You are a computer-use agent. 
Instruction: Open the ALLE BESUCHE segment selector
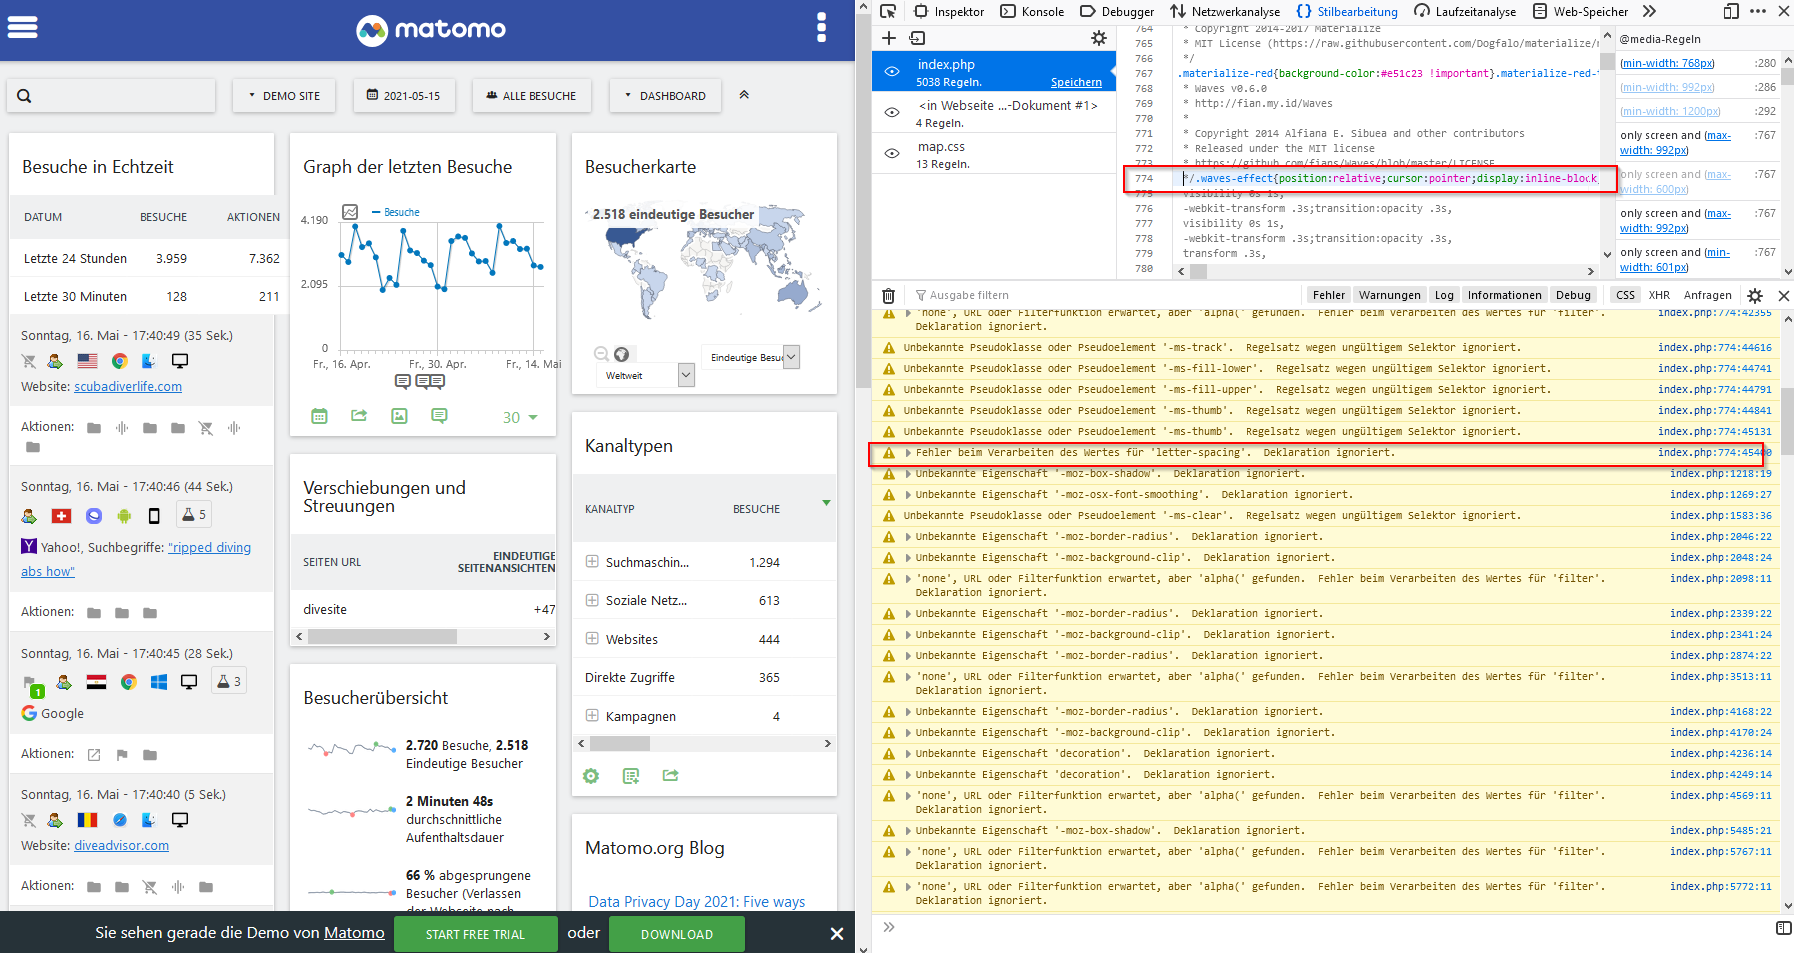tap(531, 96)
